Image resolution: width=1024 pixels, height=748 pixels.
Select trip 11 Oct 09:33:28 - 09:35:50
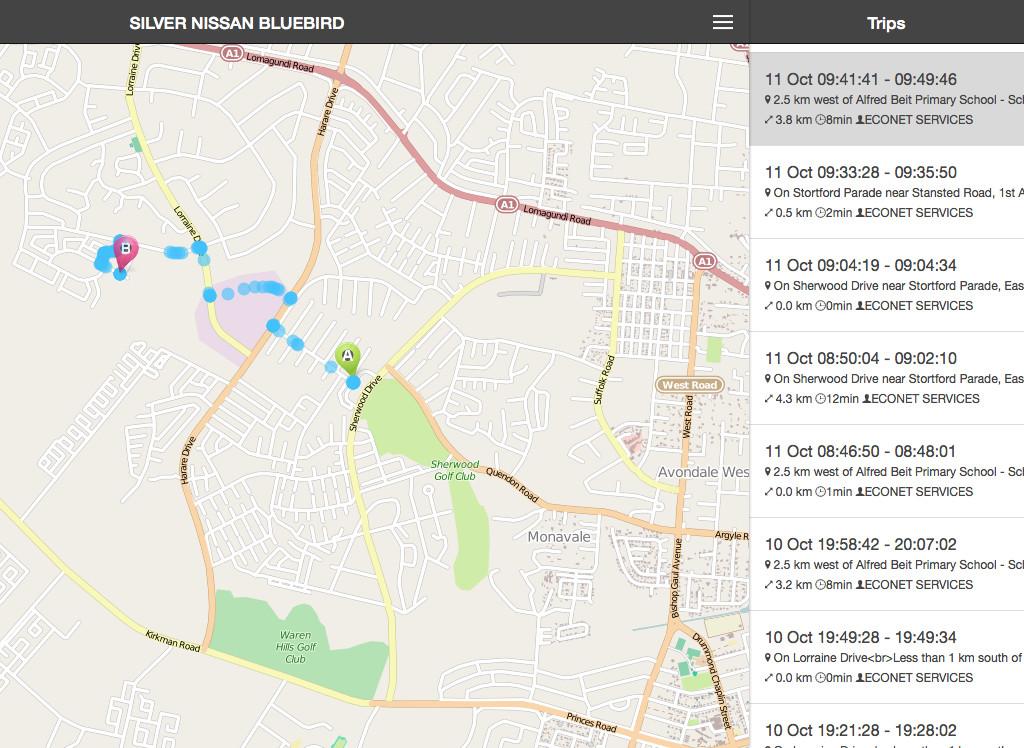click(887, 192)
